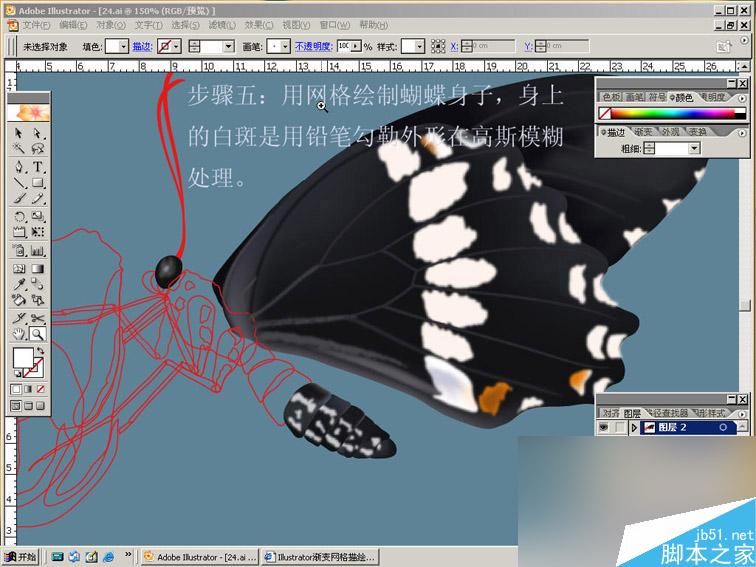Select the Mesh tool

(x=19, y=269)
